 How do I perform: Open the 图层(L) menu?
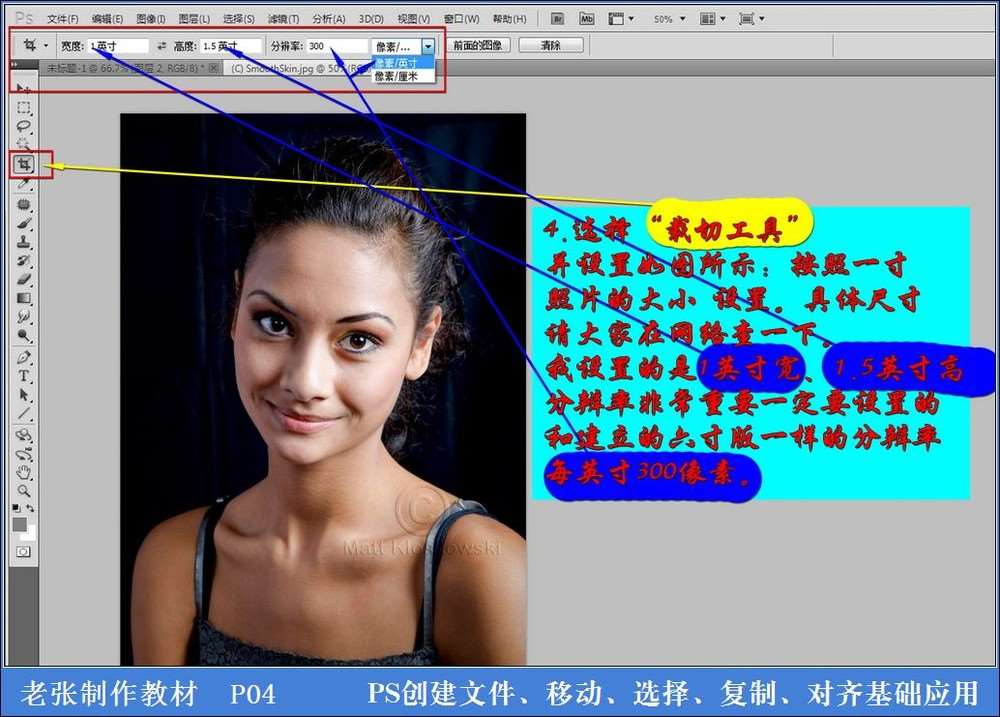193,19
